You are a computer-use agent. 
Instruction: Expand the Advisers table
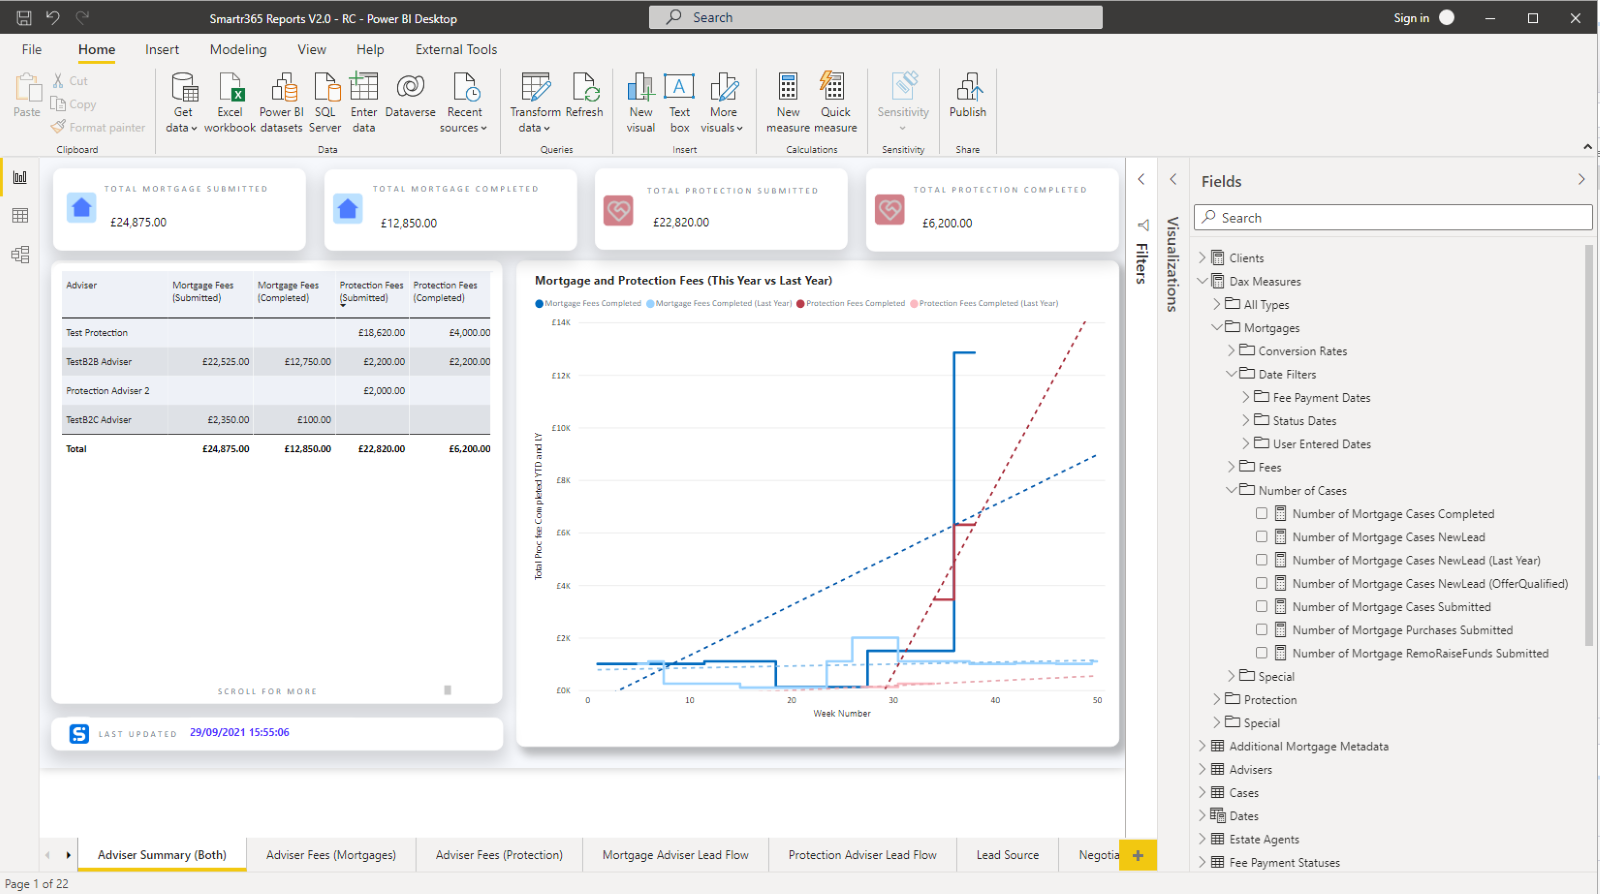tap(1203, 769)
